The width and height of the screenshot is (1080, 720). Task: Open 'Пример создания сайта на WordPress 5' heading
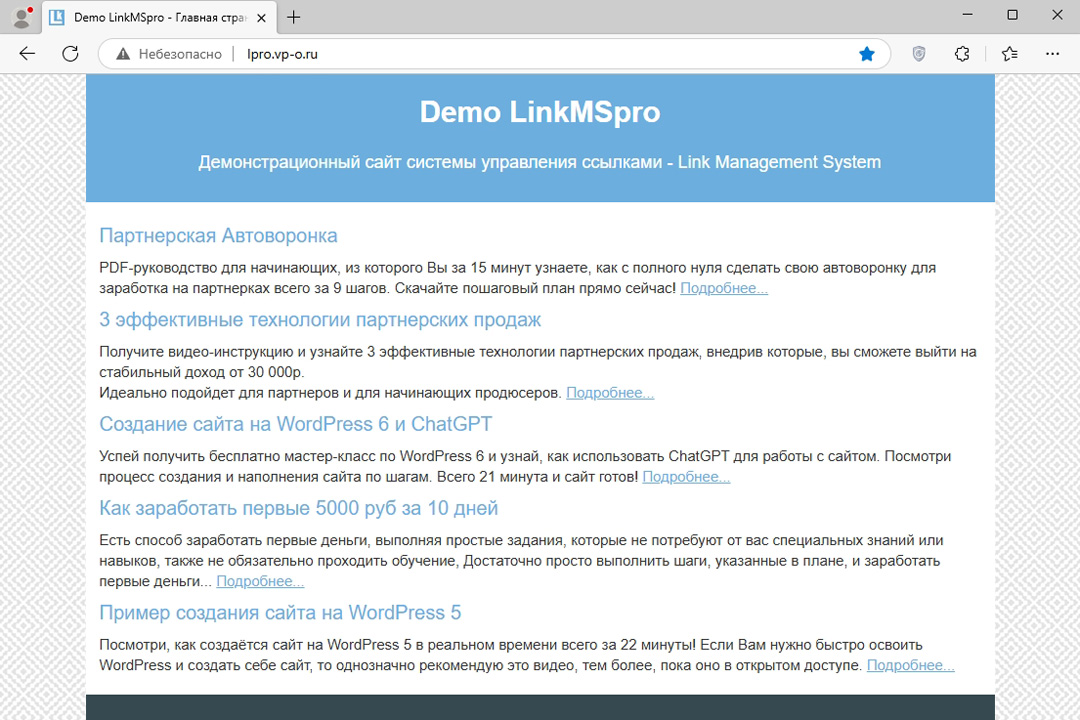coord(280,613)
